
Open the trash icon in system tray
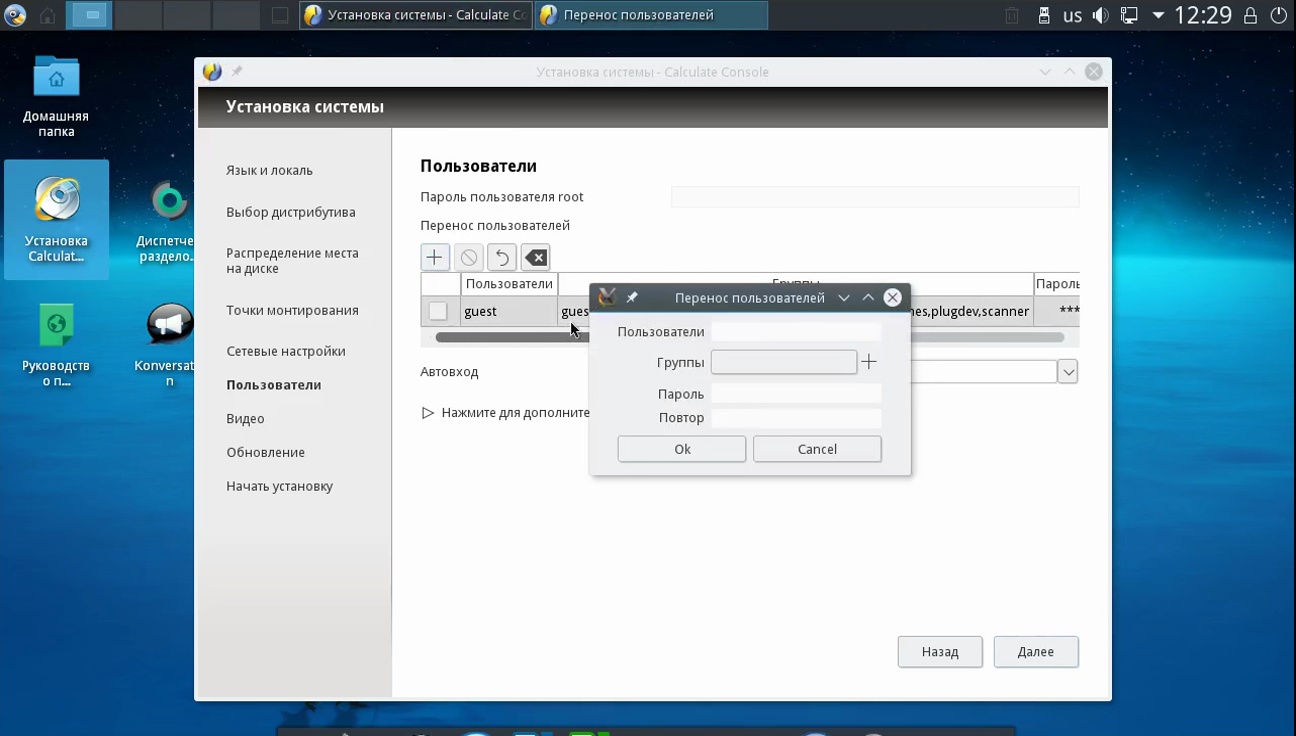click(x=1012, y=15)
